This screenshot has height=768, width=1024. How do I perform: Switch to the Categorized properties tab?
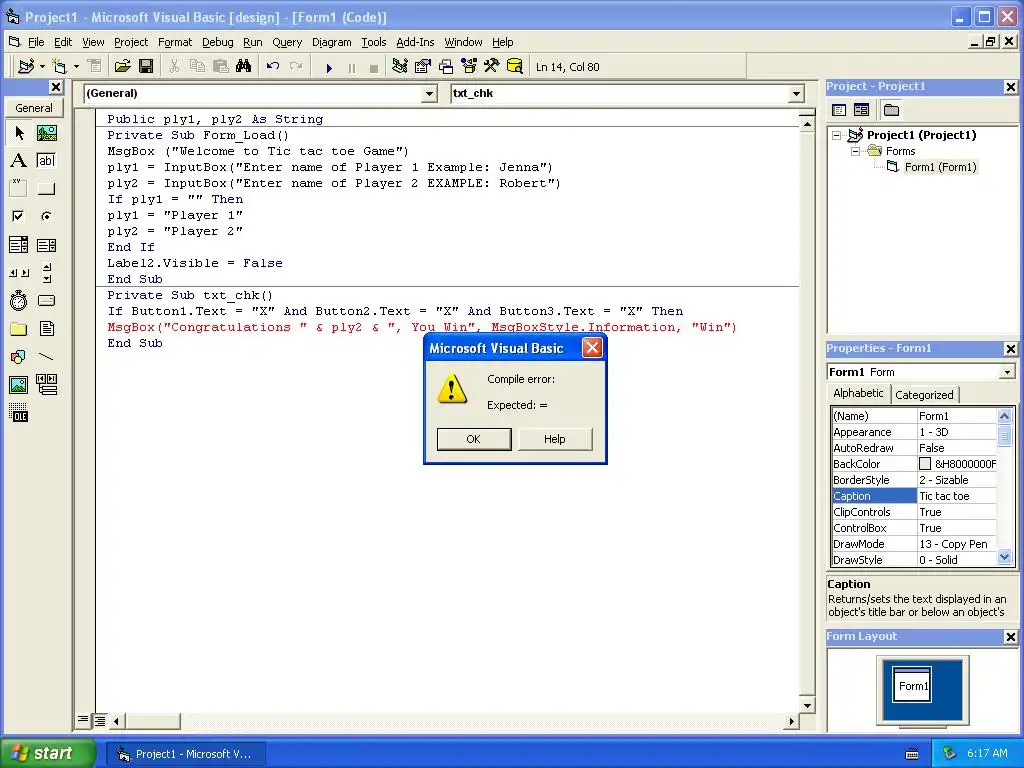coord(924,394)
